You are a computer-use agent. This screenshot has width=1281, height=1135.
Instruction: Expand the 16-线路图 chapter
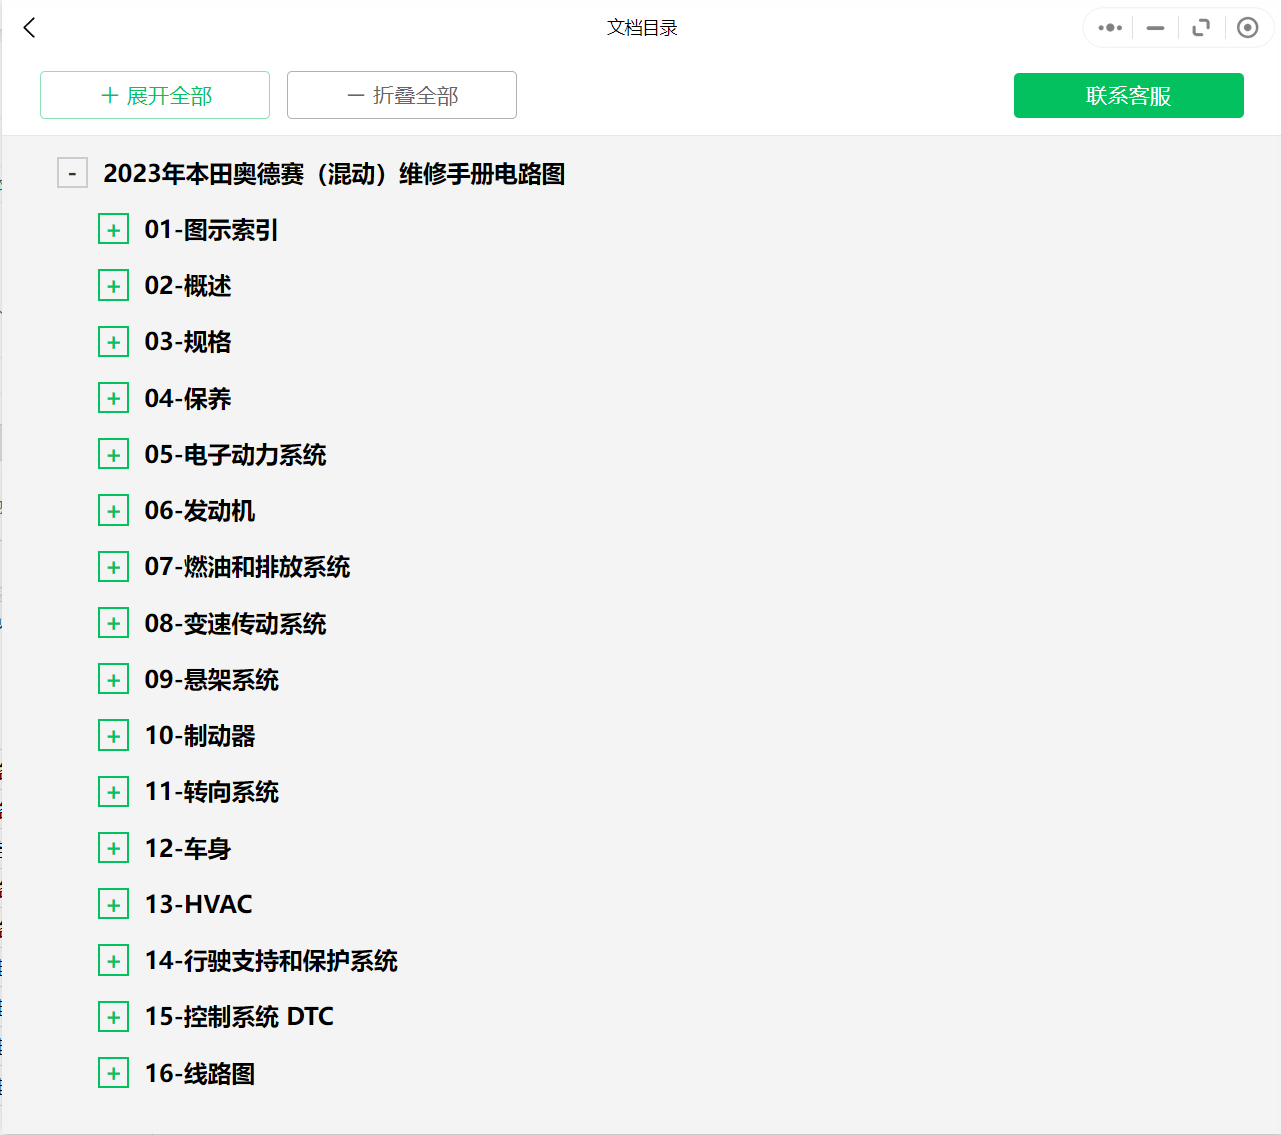pos(114,1072)
